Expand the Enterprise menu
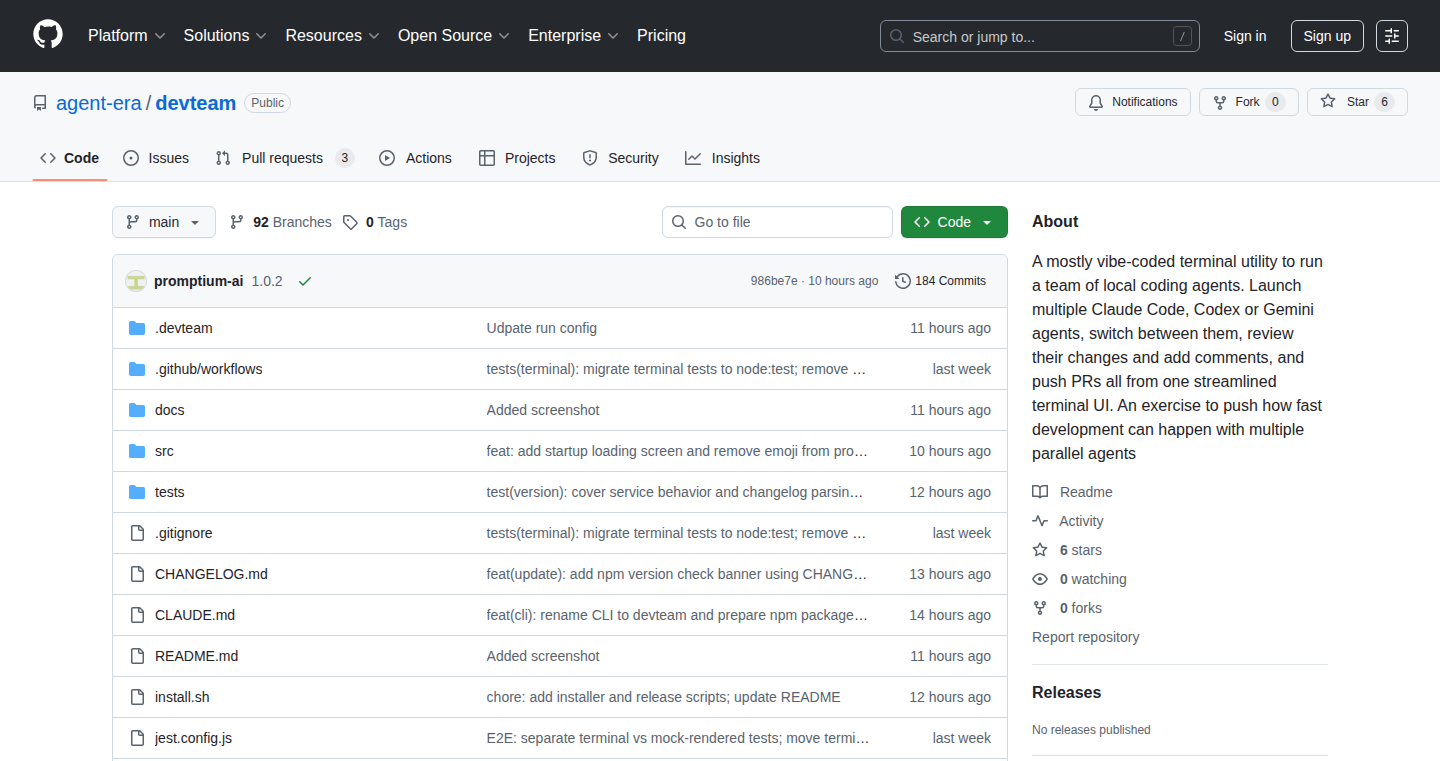This screenshot has height=761, width=1440. 573,35
